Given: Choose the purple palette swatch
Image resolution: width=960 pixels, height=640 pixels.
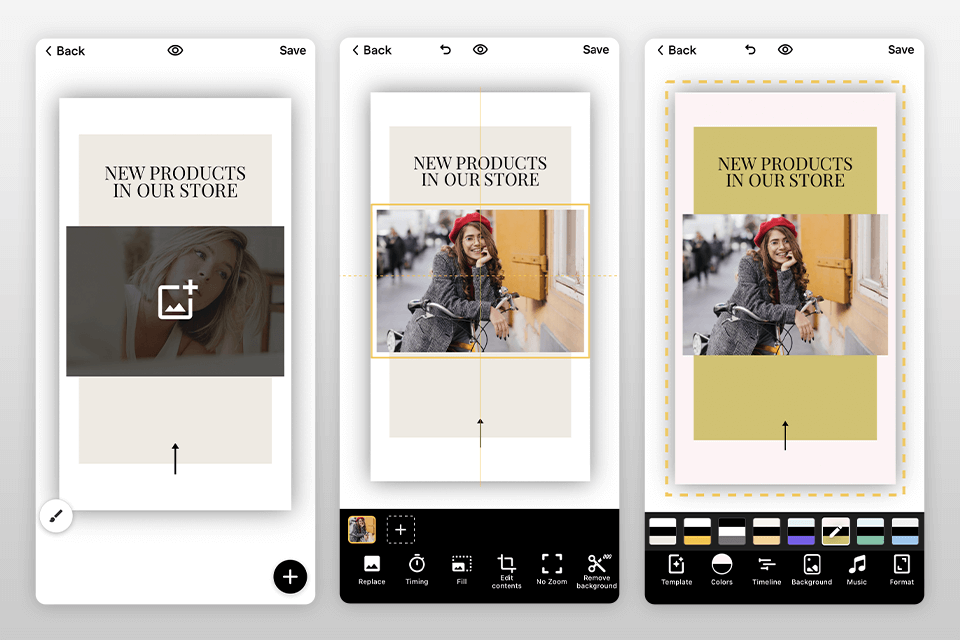Looking at the screenshot, I should pos(801,531).
